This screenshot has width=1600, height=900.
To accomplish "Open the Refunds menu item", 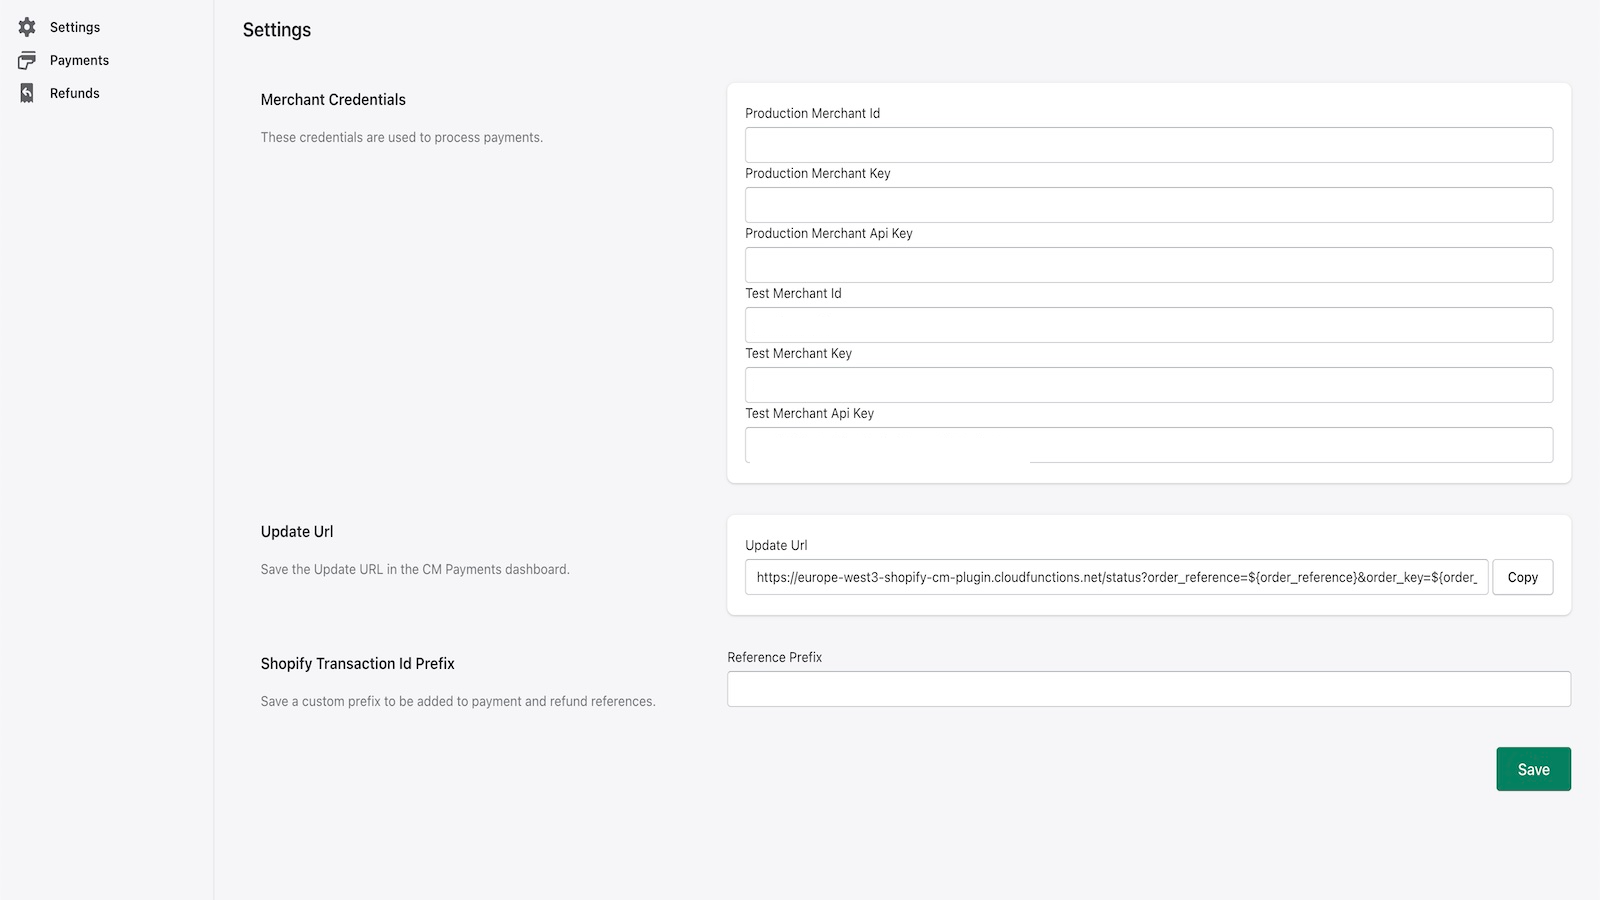I will coord(75,93).
